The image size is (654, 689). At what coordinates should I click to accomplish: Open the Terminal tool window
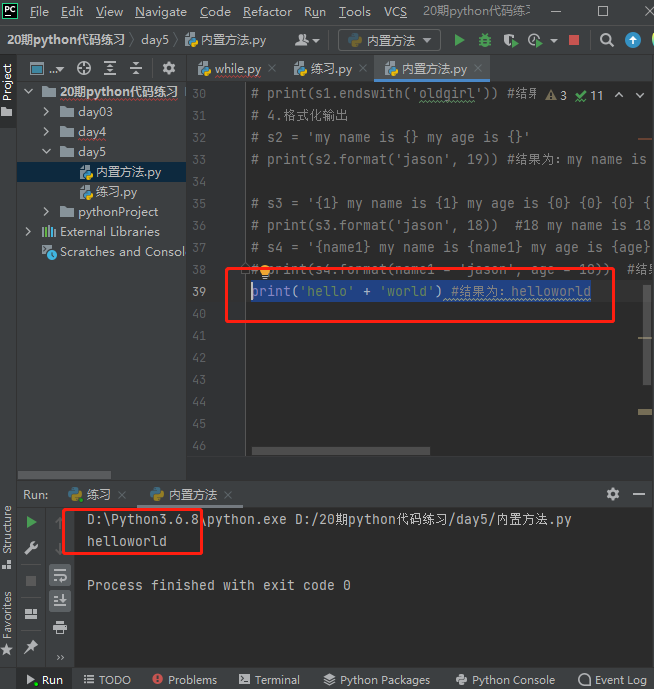[x=269, y=680]
